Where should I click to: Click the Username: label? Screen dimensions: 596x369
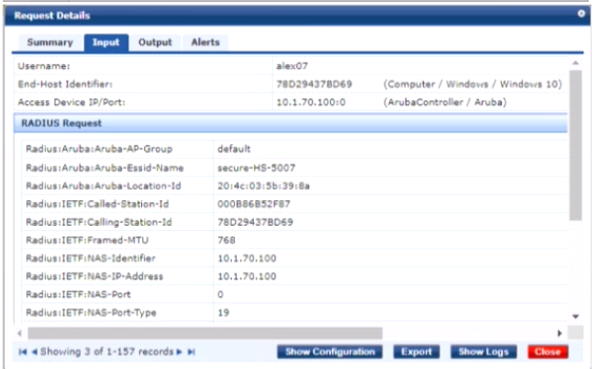pyautogui.click(x=44, y=66)
